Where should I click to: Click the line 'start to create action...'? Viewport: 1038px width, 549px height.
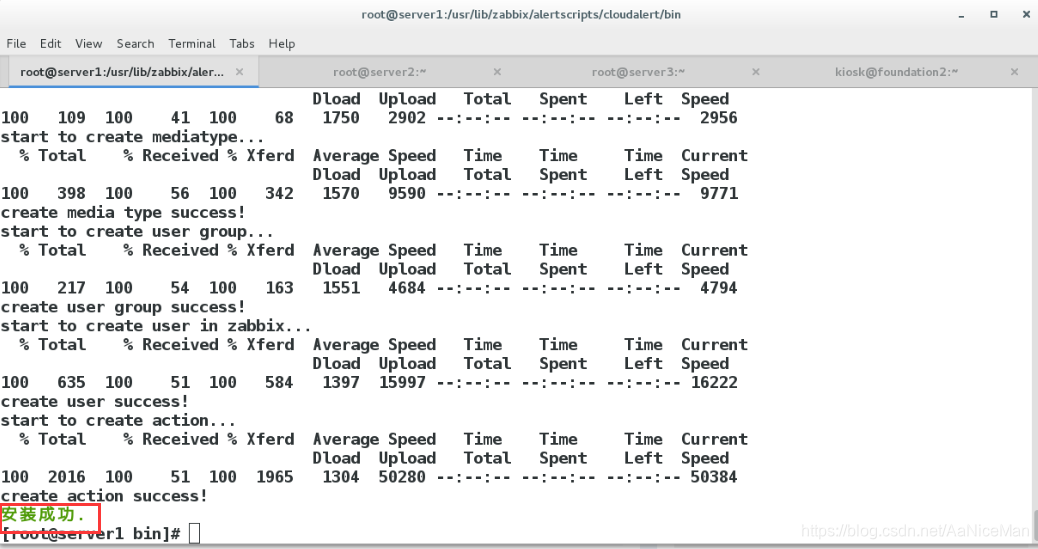(x=118, y=421)
